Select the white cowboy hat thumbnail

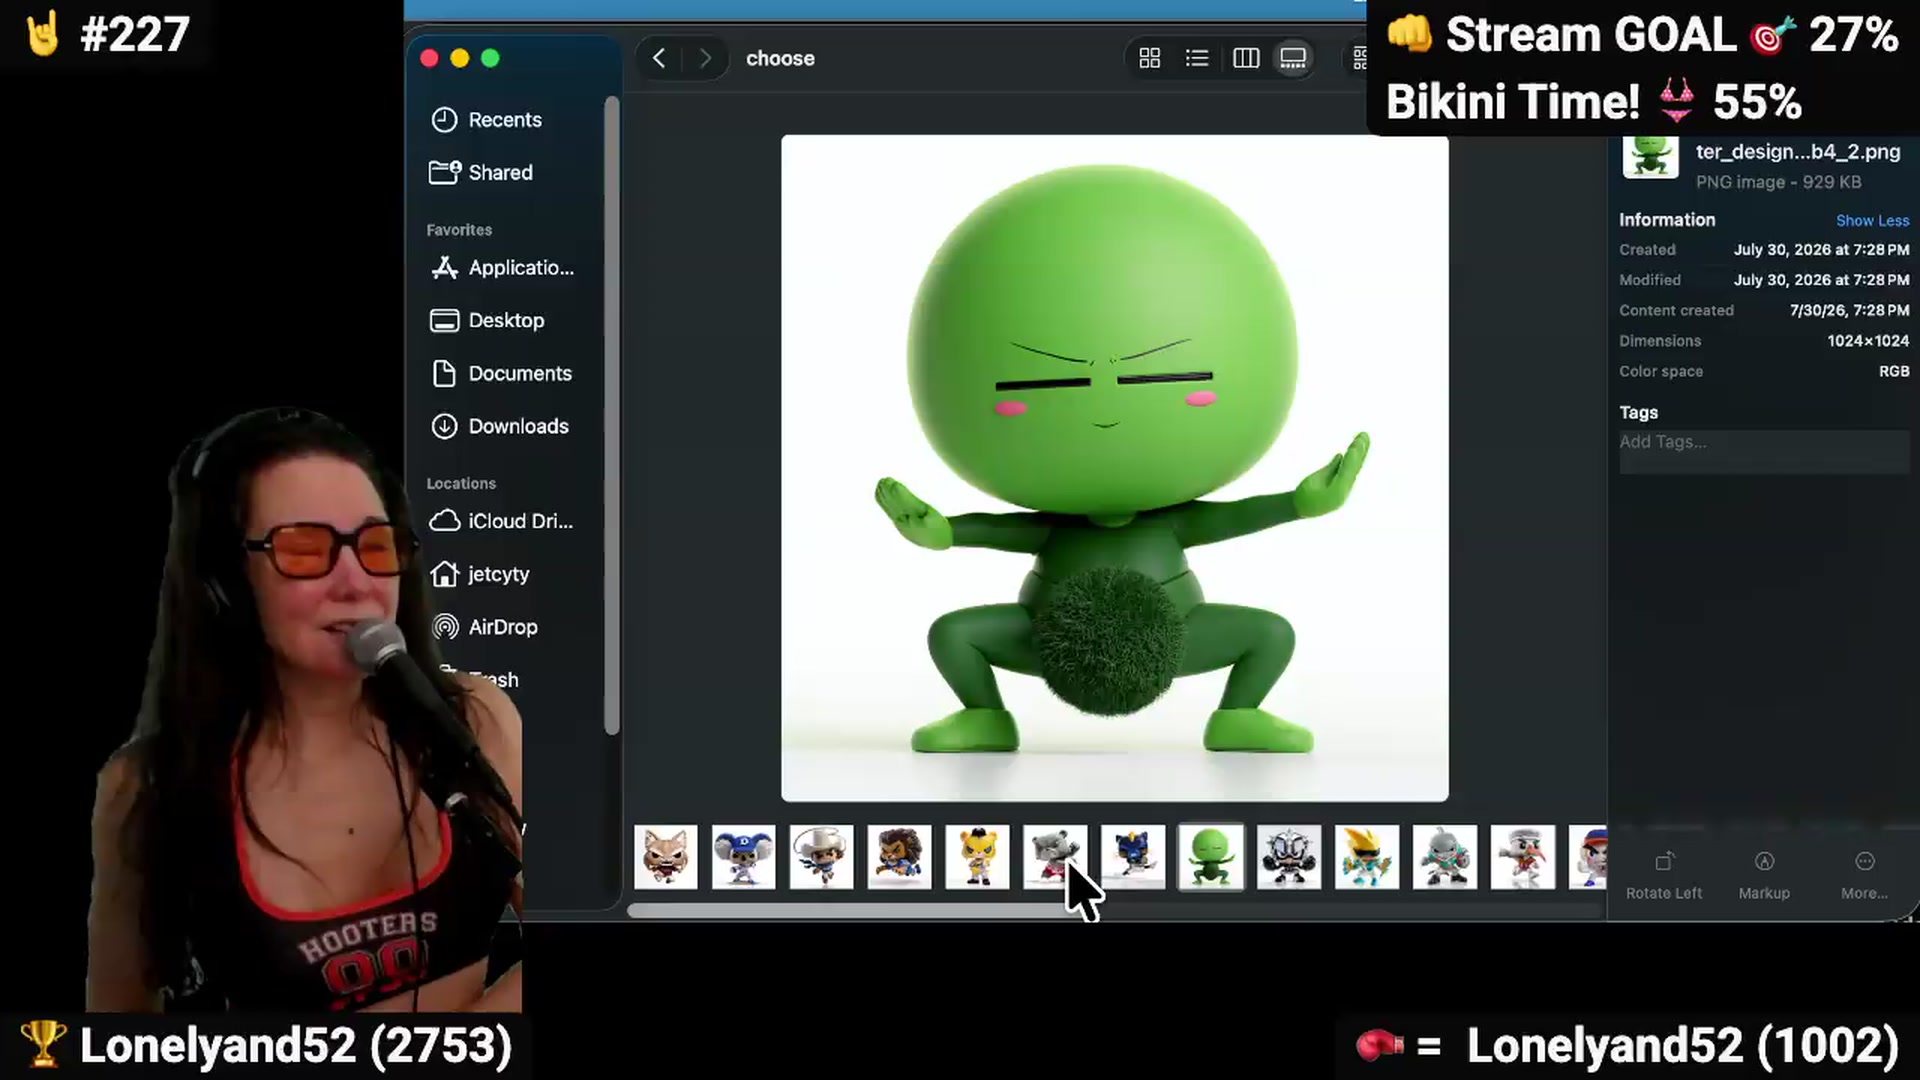point(822,857)
